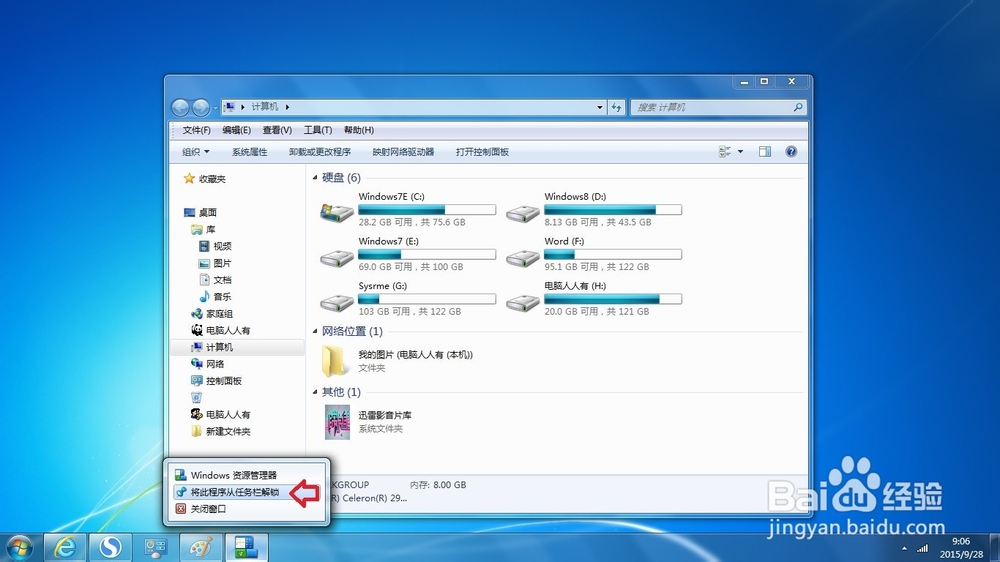Click the active Explorer taskbar button
Viewport: 1000px width, 562px height.
(246, 547)
